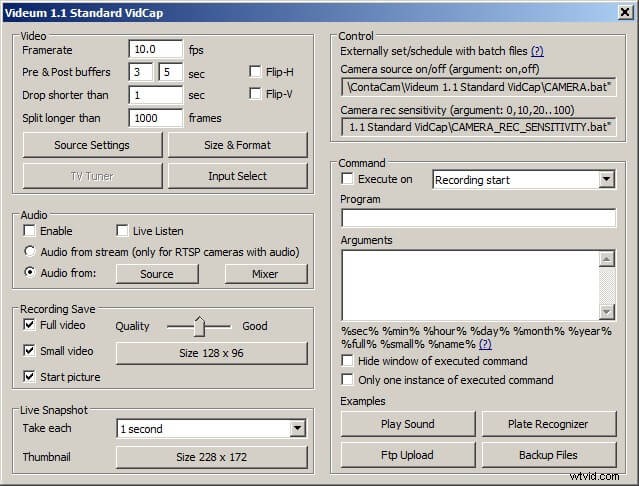Click the Plate Recognizer example button
The image size is (639, 486).
[x=549, y=424]
